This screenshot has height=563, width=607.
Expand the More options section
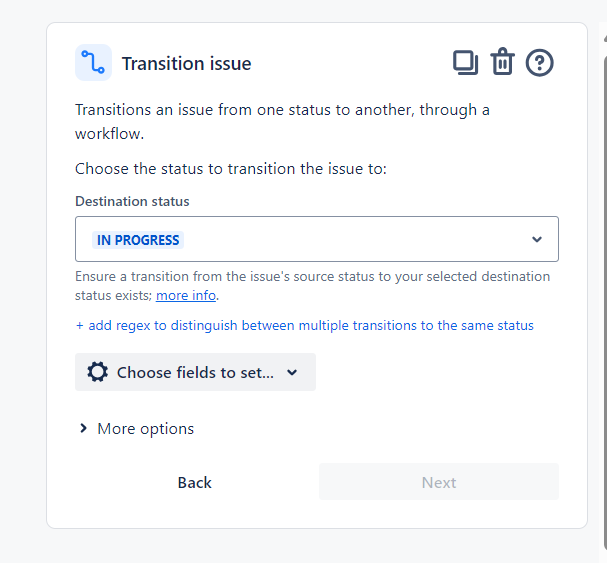[x=145, y=428]
